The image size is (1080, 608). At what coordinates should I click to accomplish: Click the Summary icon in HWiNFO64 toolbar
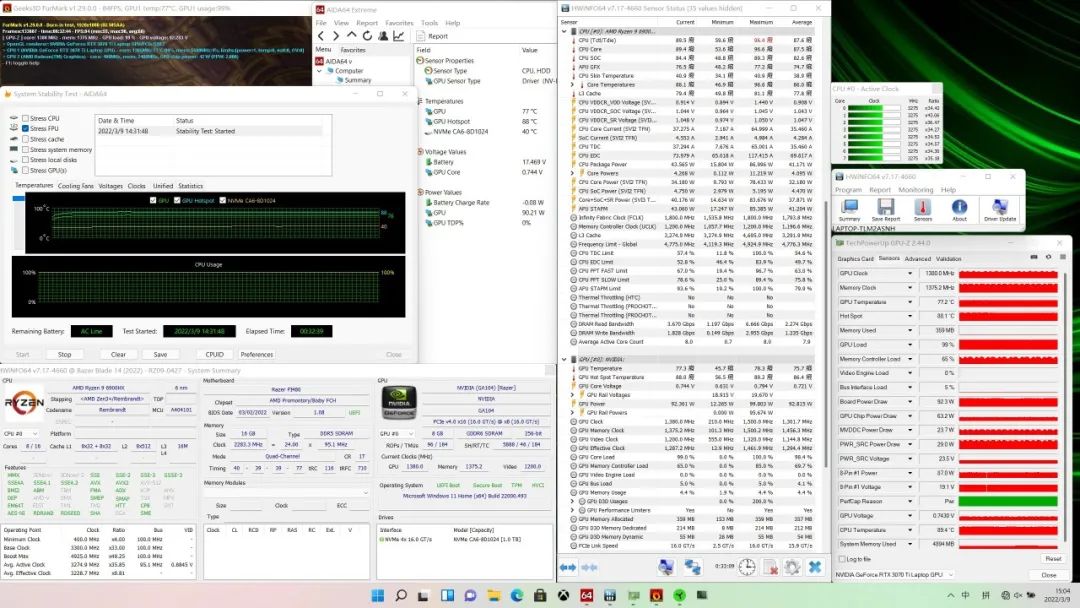click(849, 208)
